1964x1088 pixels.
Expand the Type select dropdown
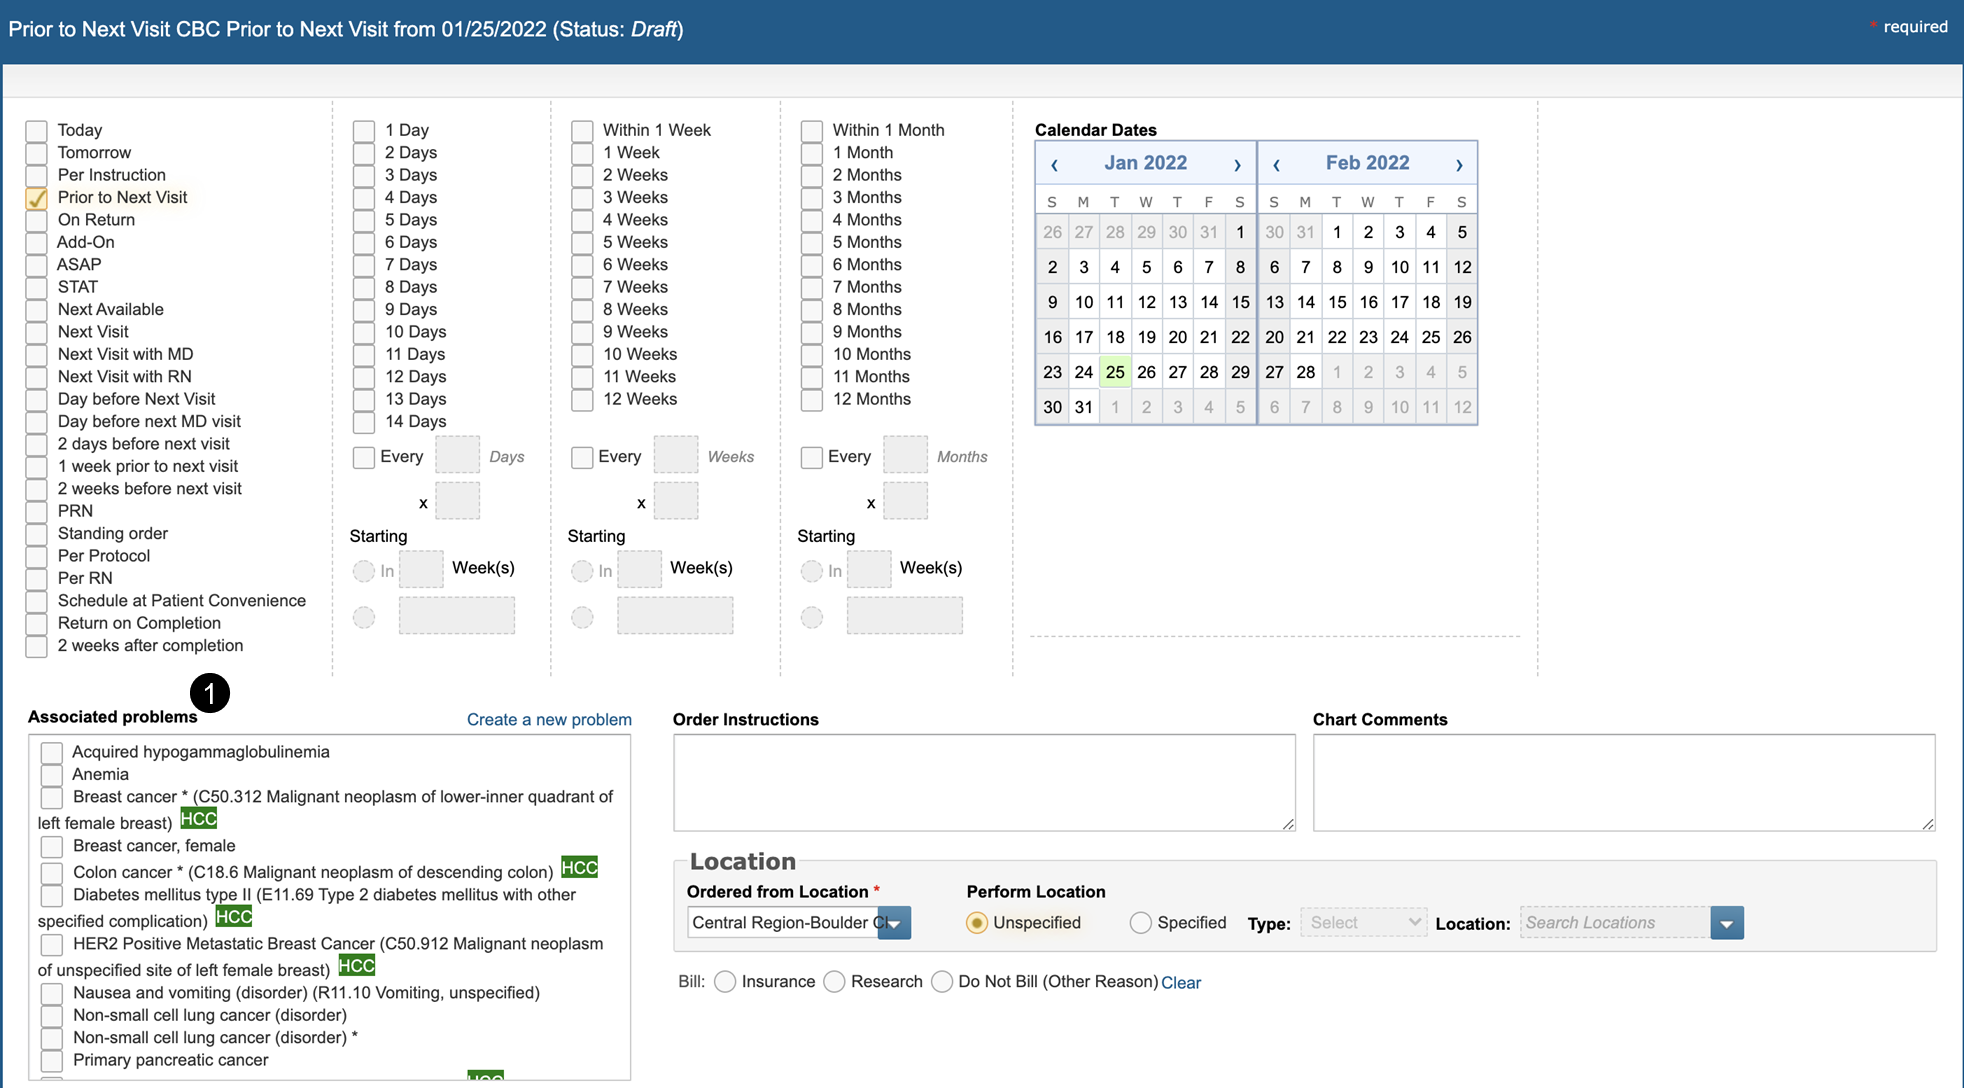click(1363, 923)
